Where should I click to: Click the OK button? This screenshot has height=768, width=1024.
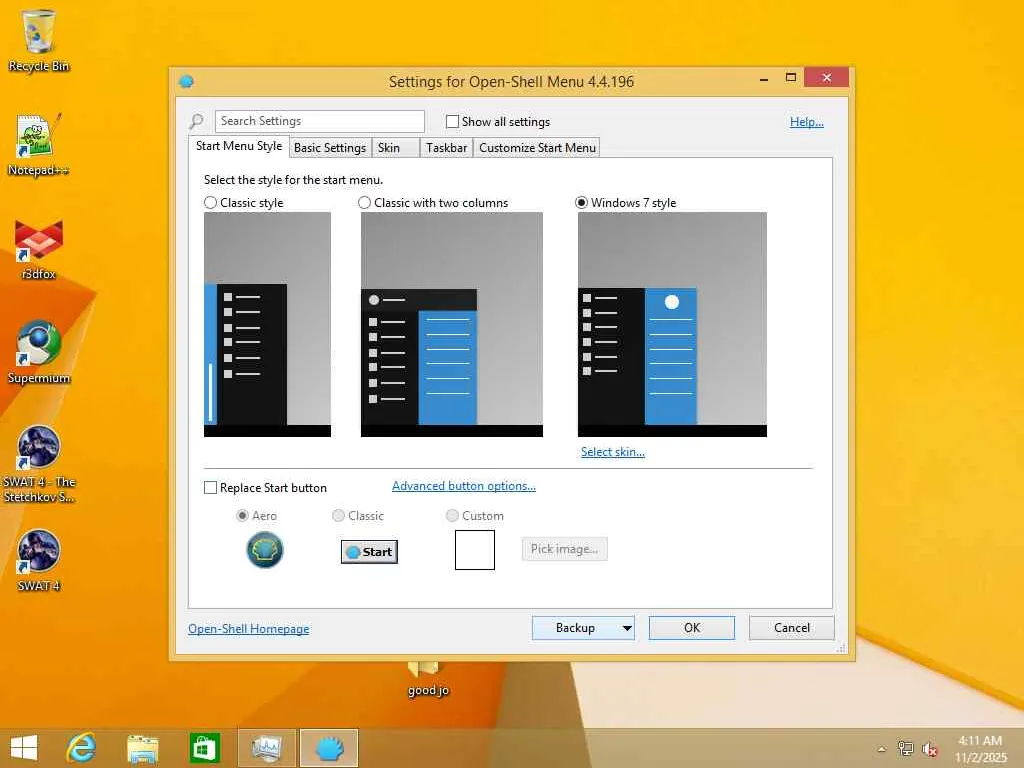pyautogui.click(x=692, y=628)
